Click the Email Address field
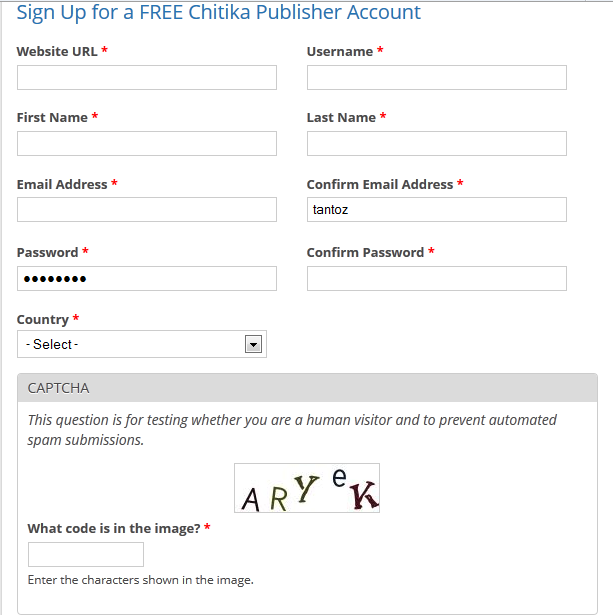Image resolution: width=613 pixels, height=615 pixels. pyautogui.click(x=146, y=210)
